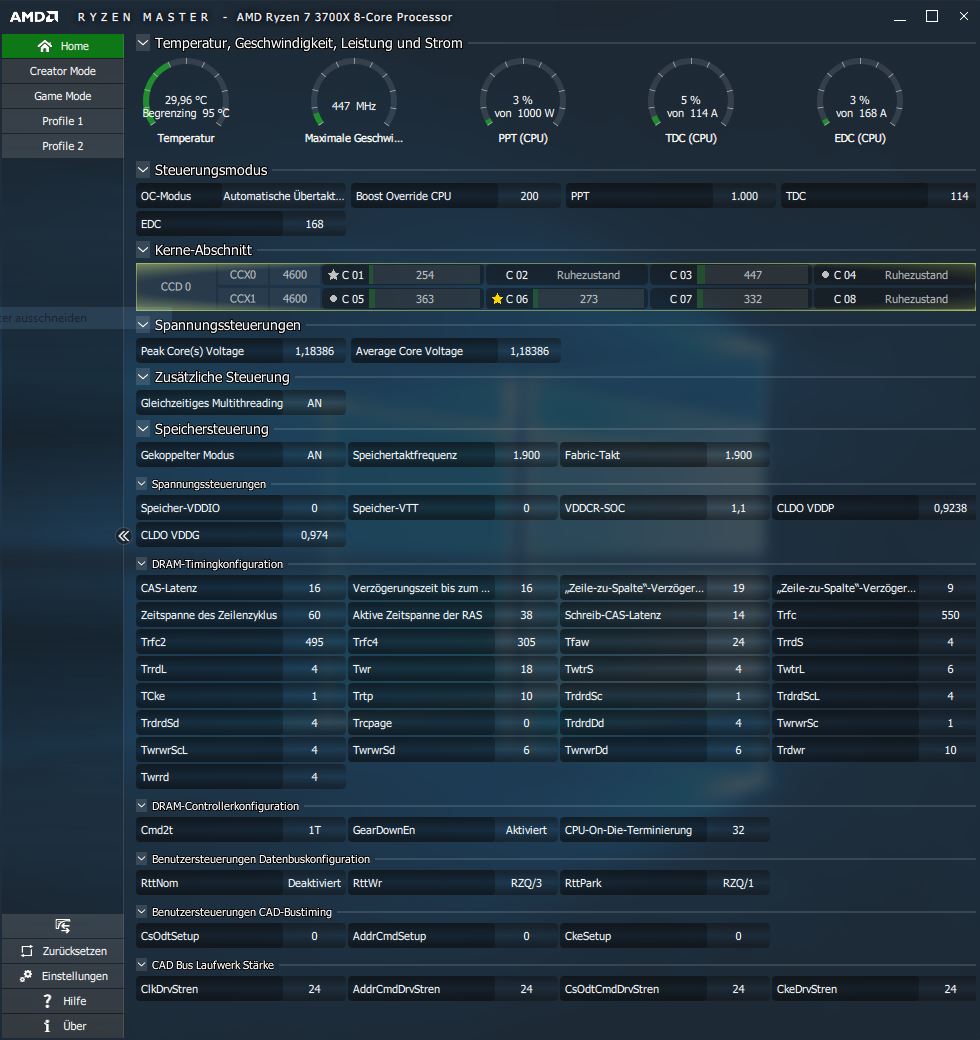Click OC-Modus Automatische Übertaktung field

(x=283, y=196)
